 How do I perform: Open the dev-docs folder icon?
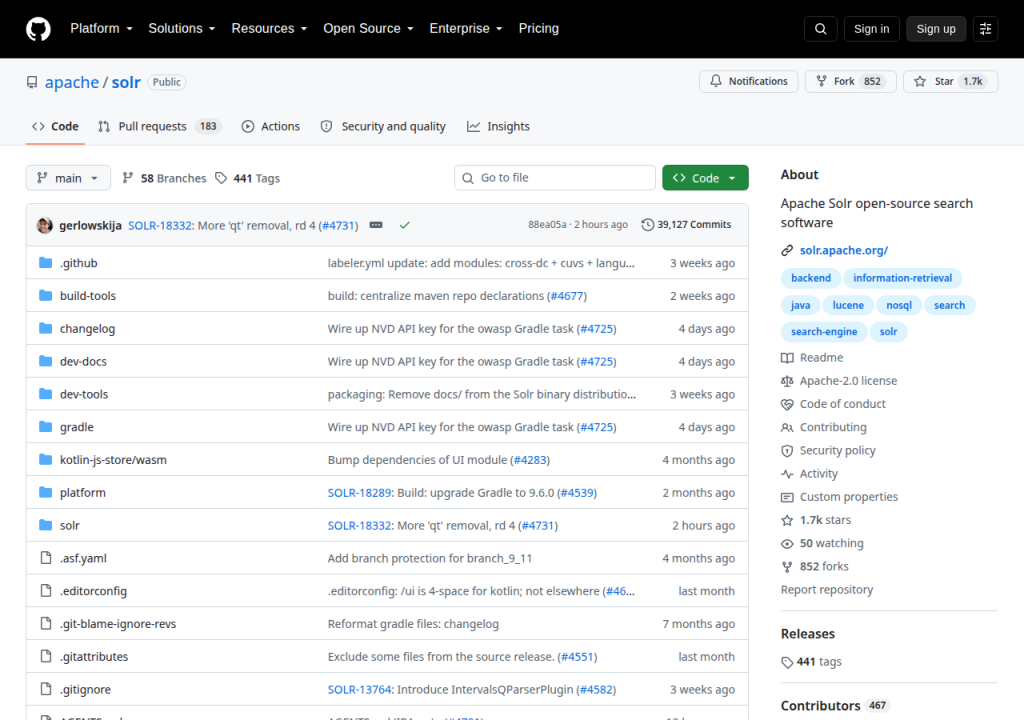pos(46,361)
